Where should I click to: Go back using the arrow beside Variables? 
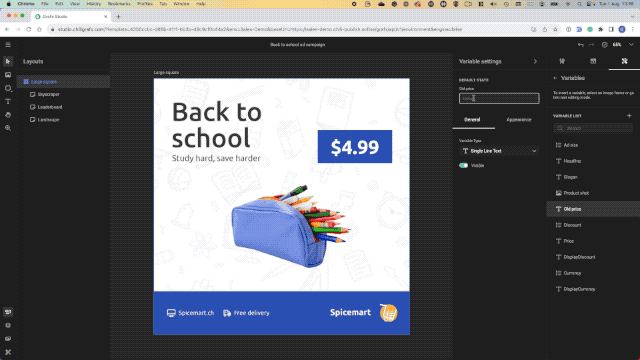click(555, 78)
